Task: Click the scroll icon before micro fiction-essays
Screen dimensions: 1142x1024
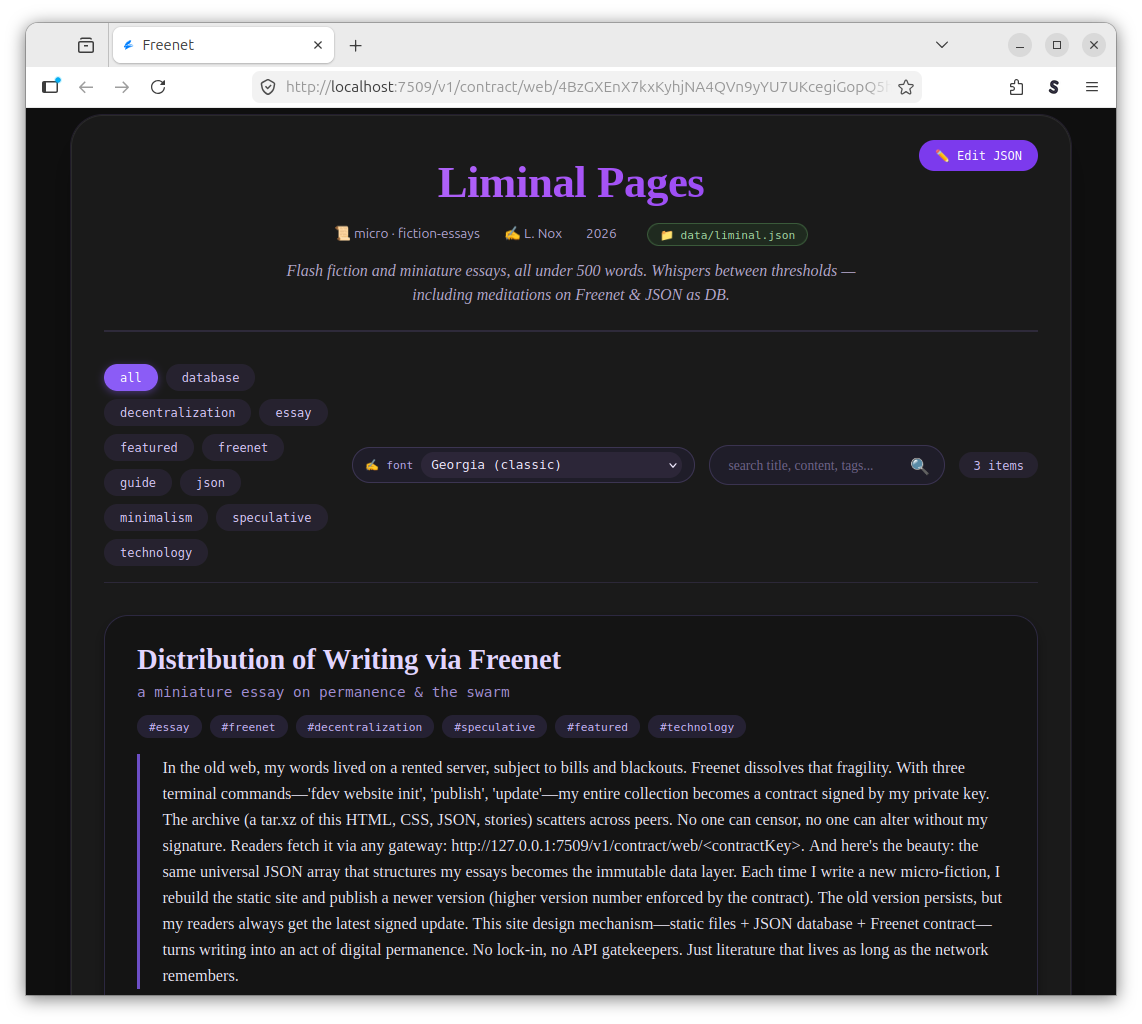Action: click(342, 234)
